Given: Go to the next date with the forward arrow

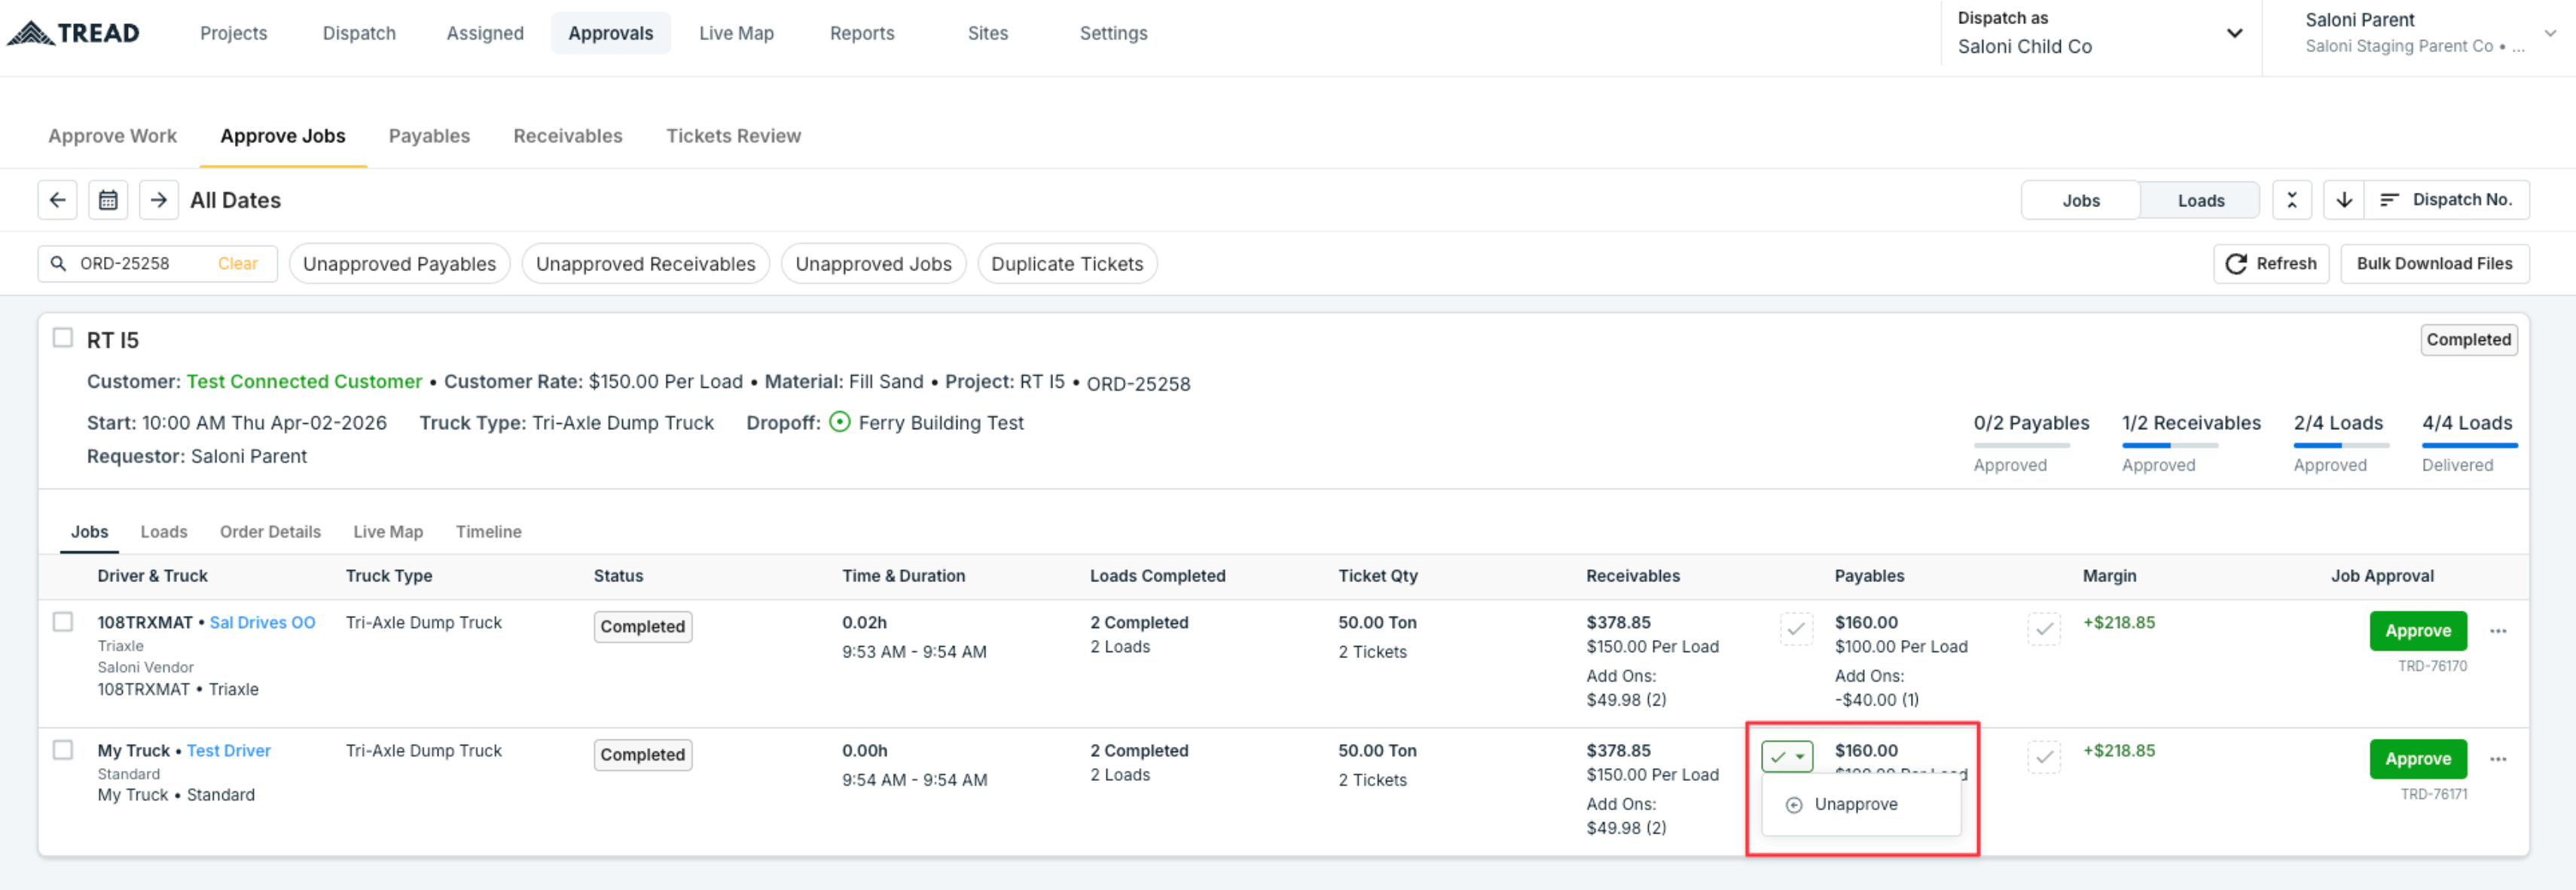Looking at the screenshot, I should [x=158, y=200].
